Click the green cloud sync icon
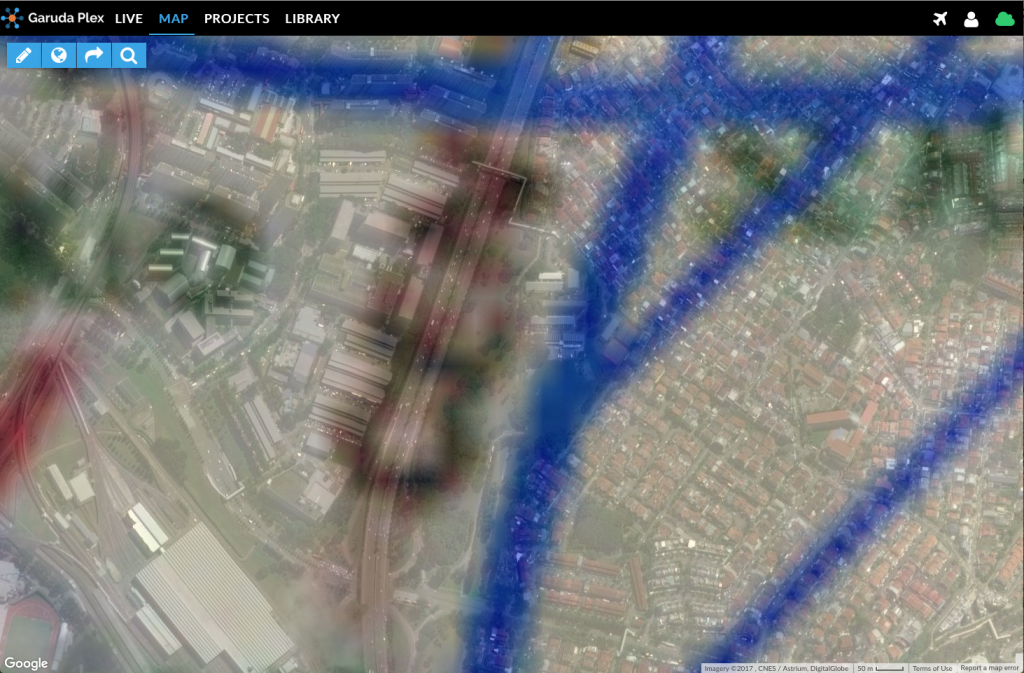This screenshot has width=1024, height=673. 1005,18
